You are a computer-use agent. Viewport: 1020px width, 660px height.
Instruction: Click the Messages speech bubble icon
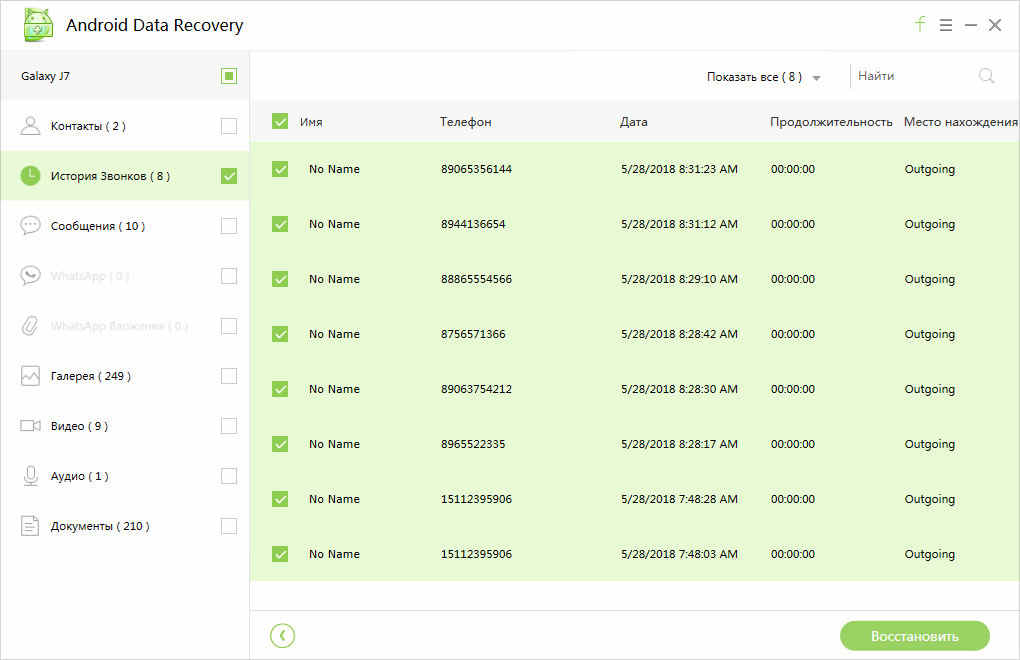click(x=30, y=226)
